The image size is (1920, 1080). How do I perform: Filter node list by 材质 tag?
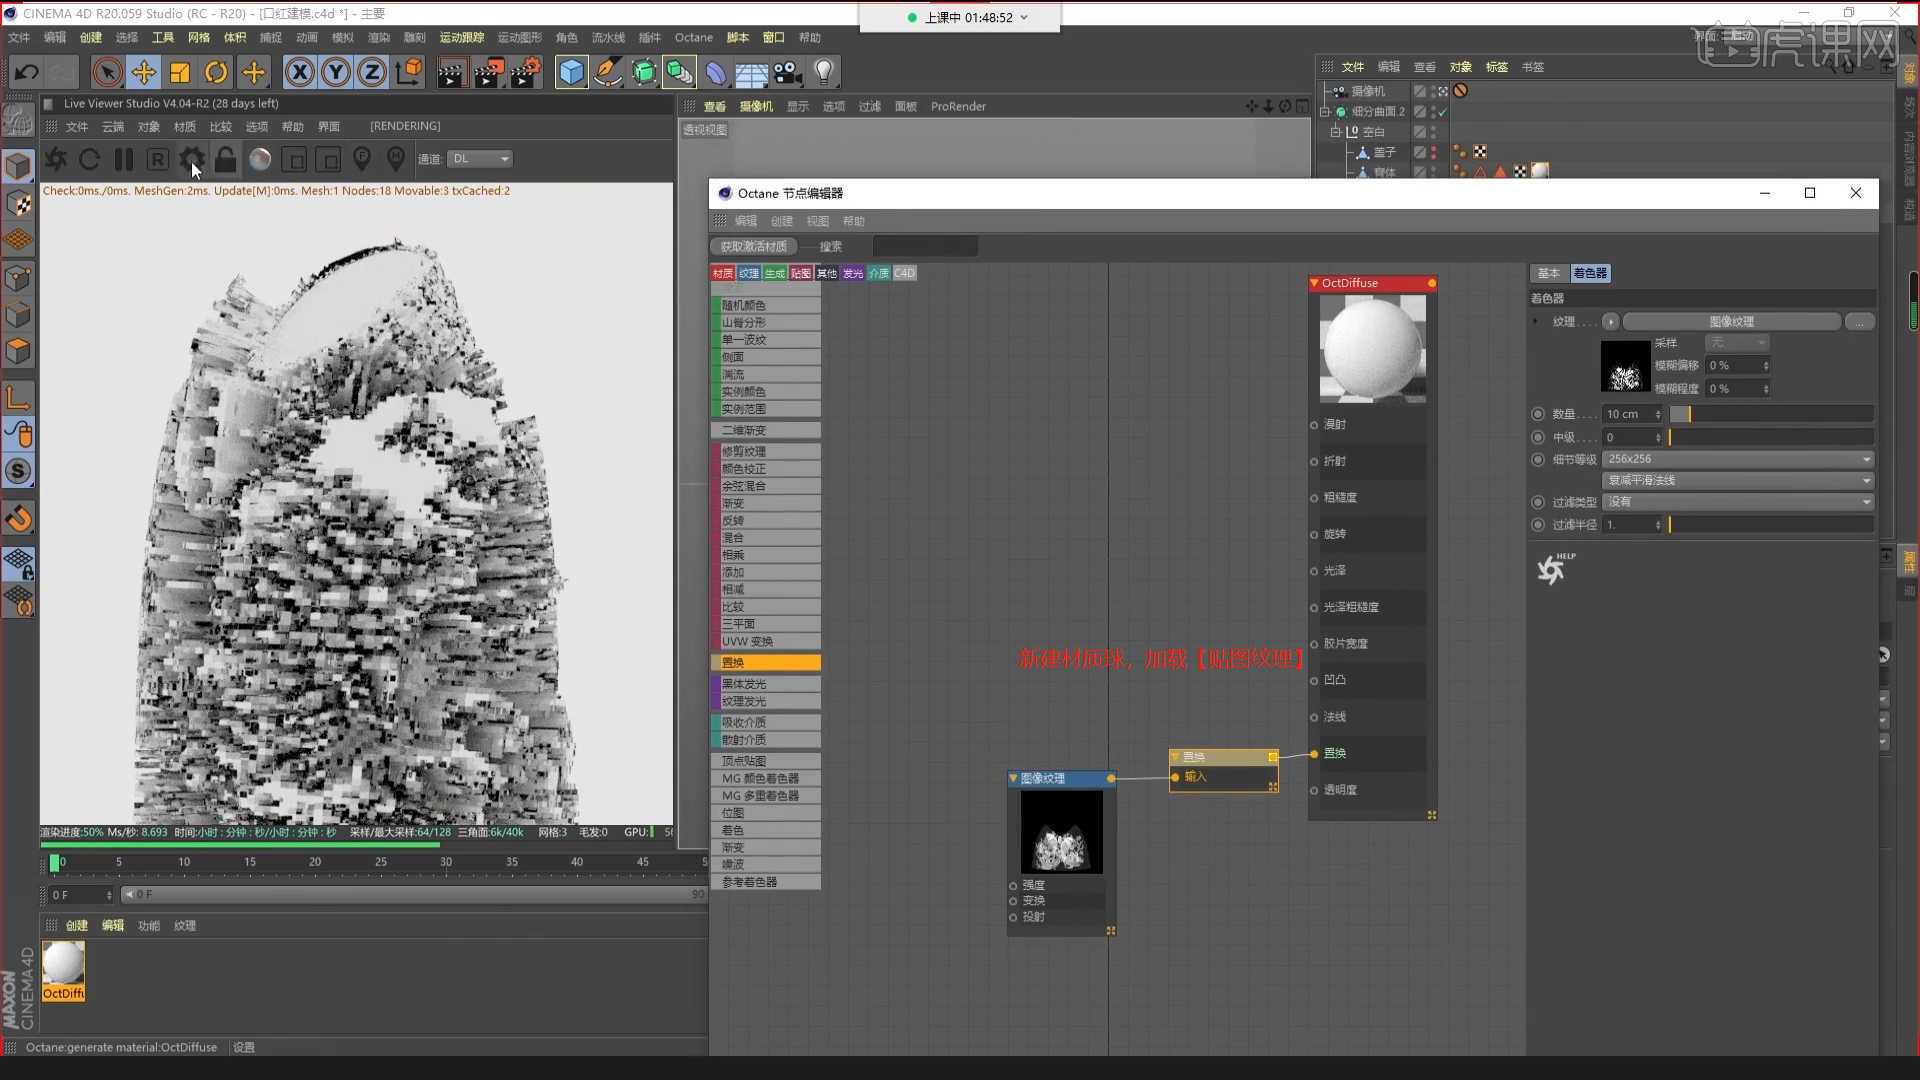tap(722, 273)
